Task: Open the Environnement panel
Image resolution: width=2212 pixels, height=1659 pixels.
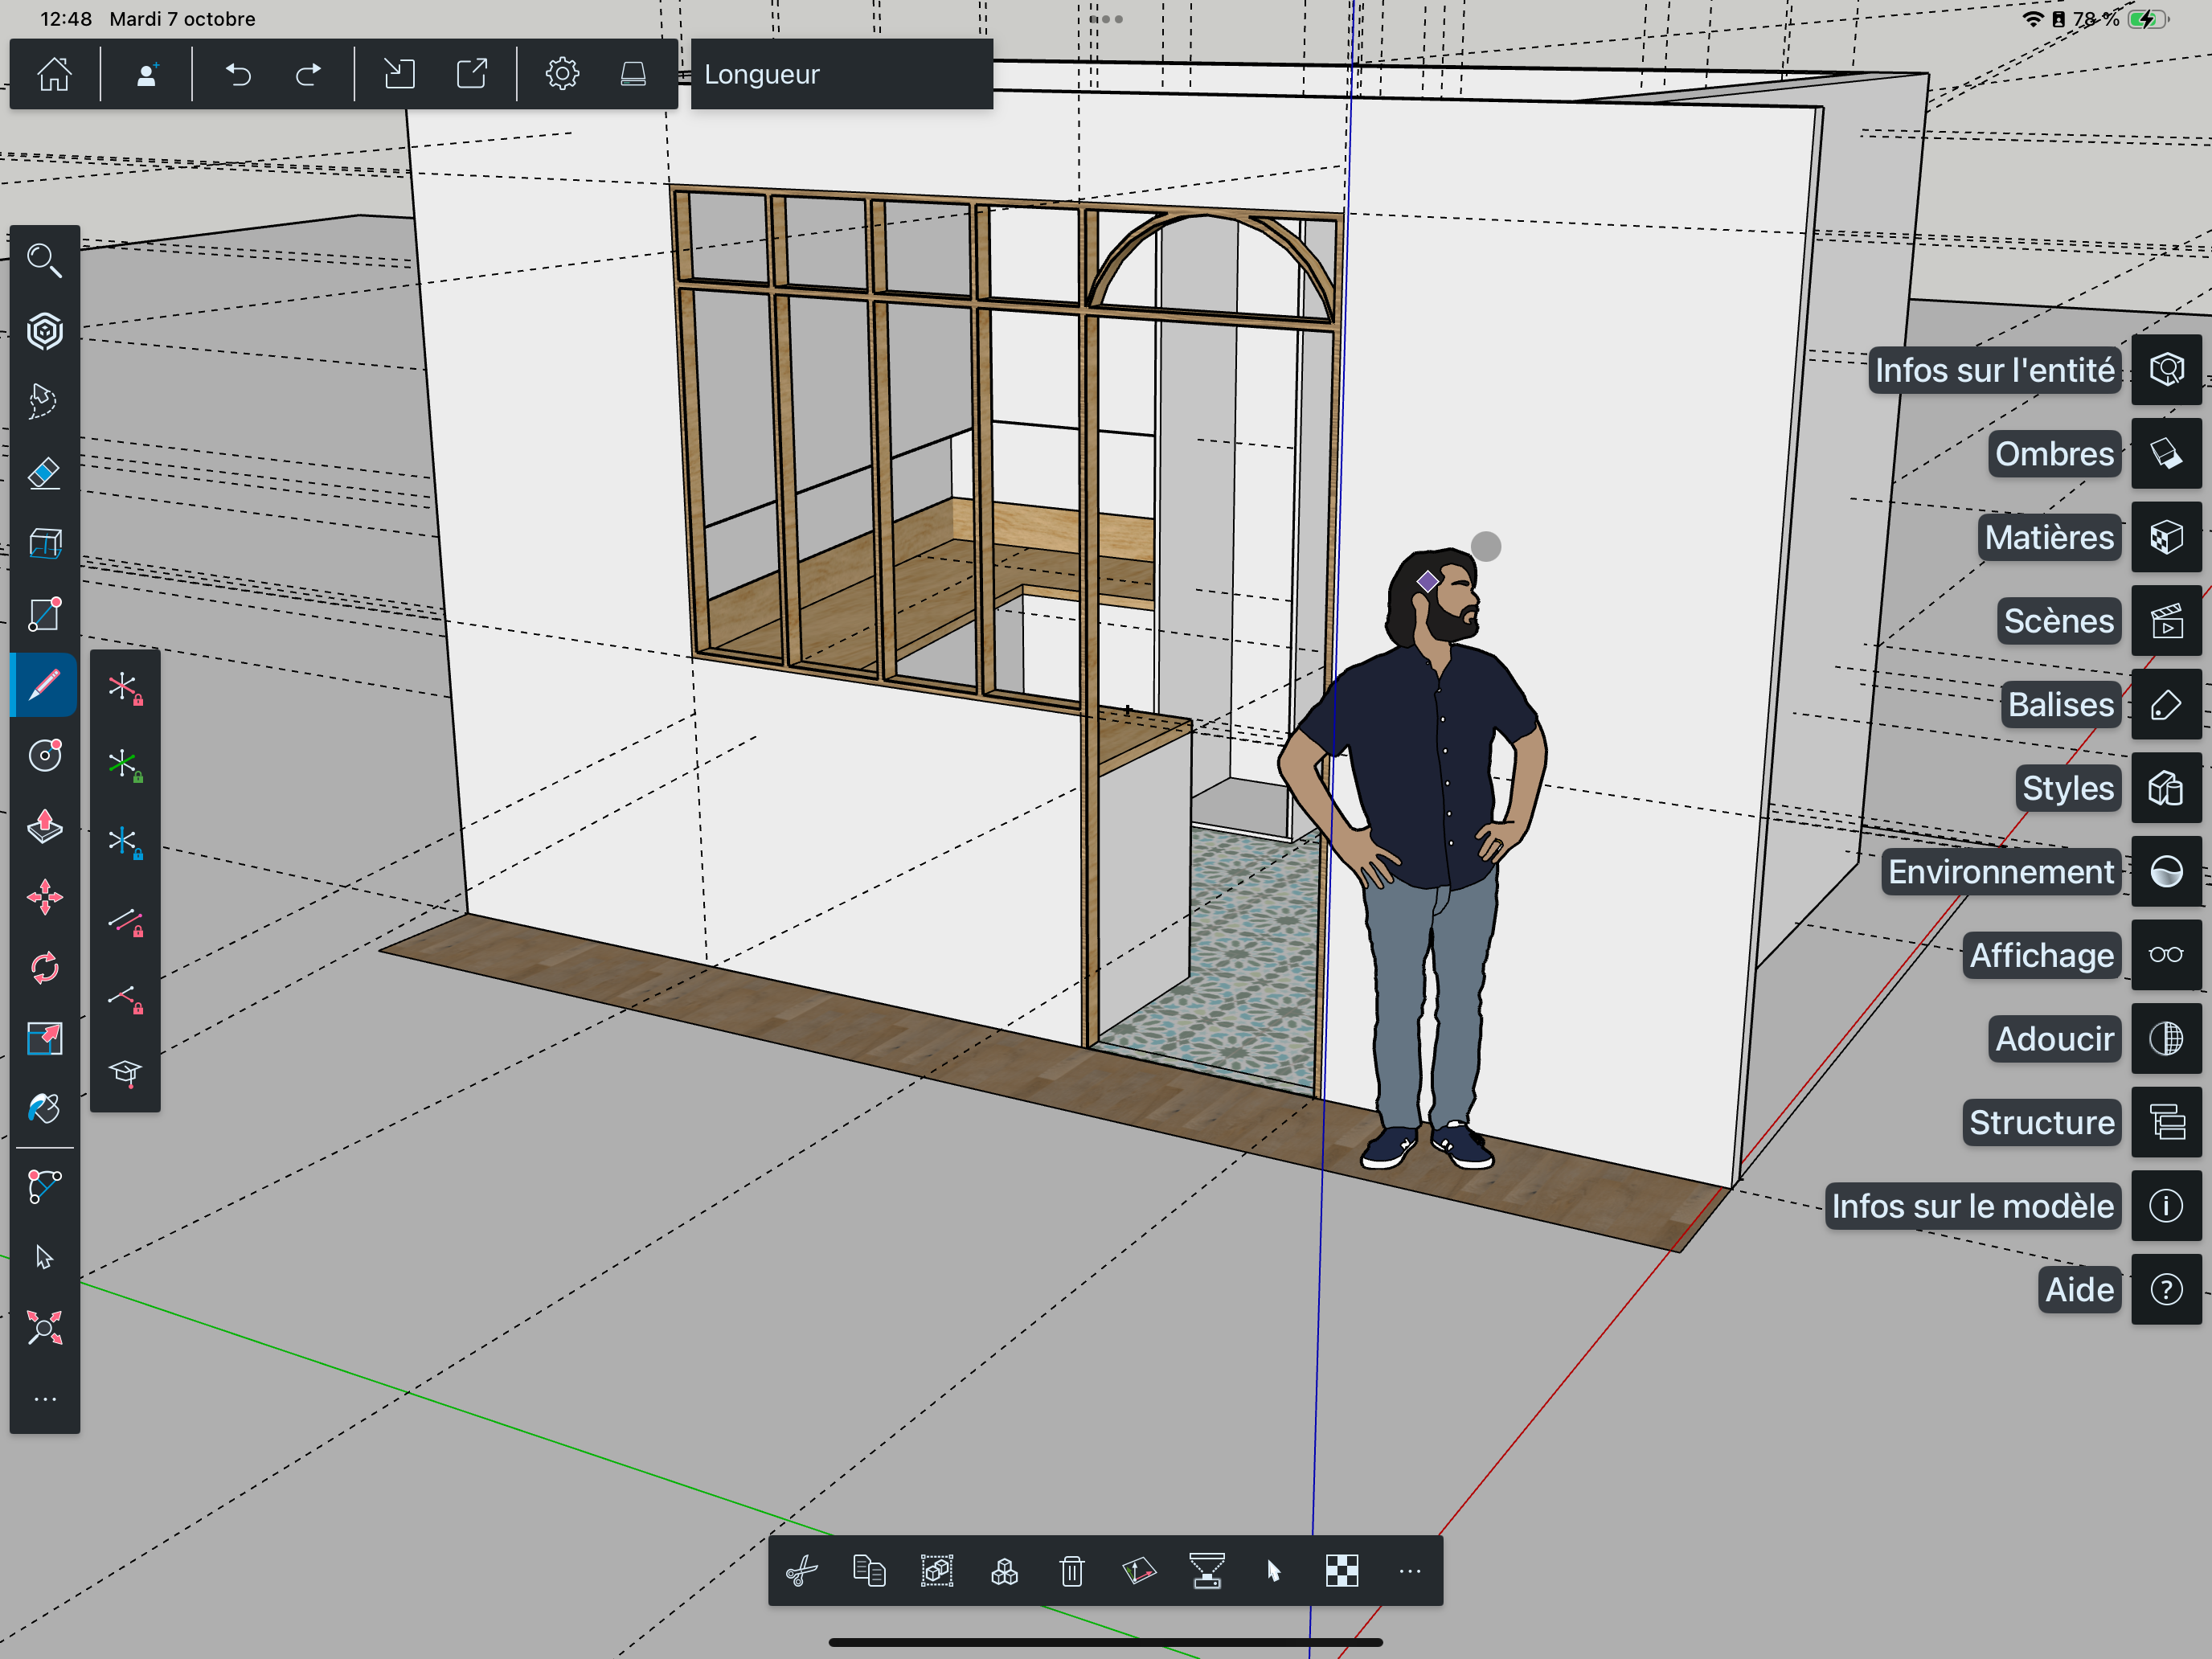Action: [2166, 872]
